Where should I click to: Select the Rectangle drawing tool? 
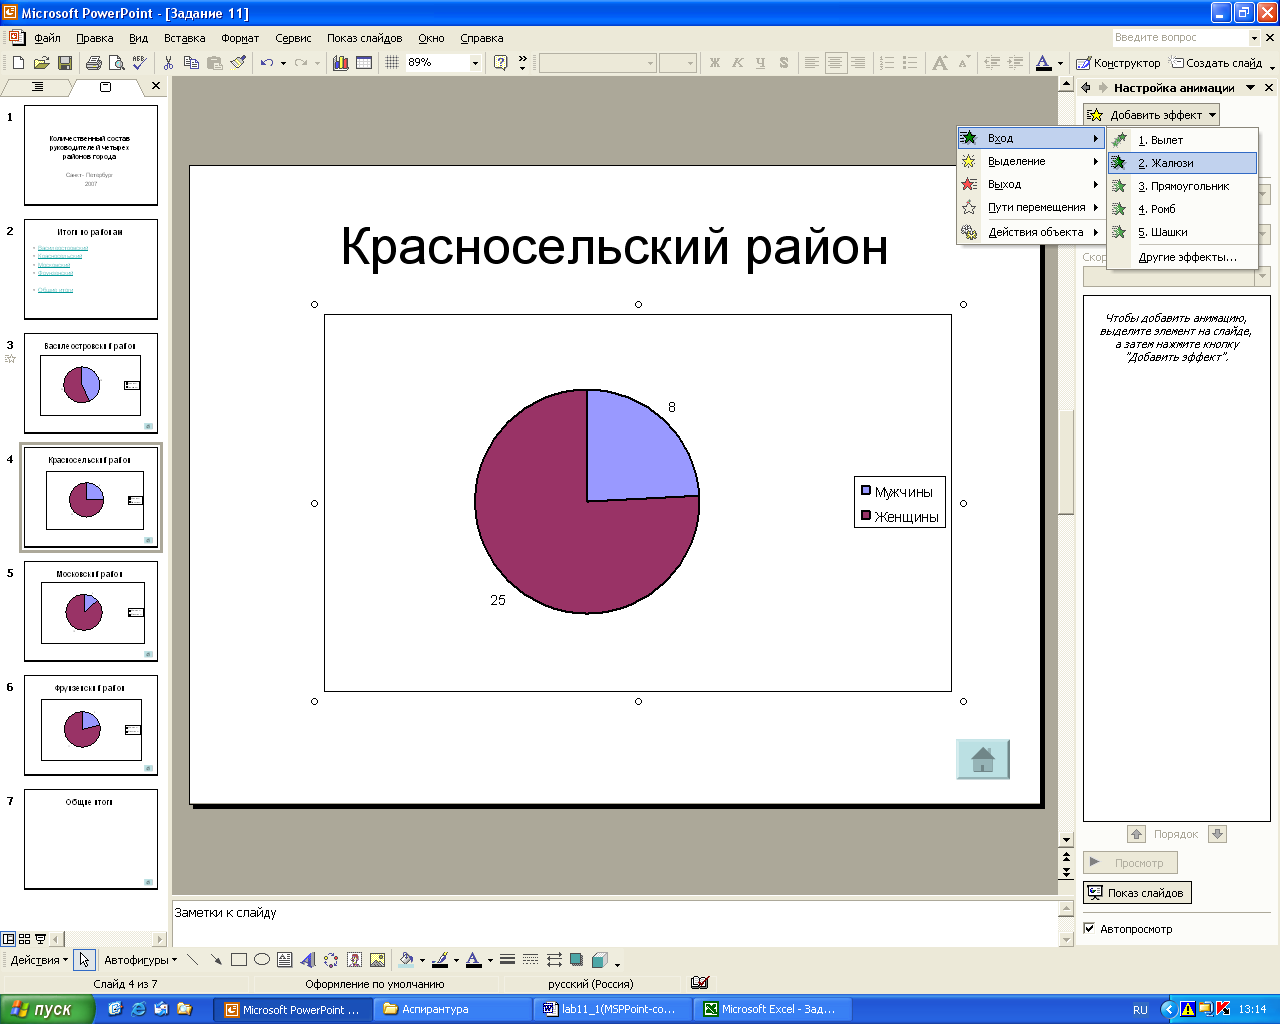point(239,960)
